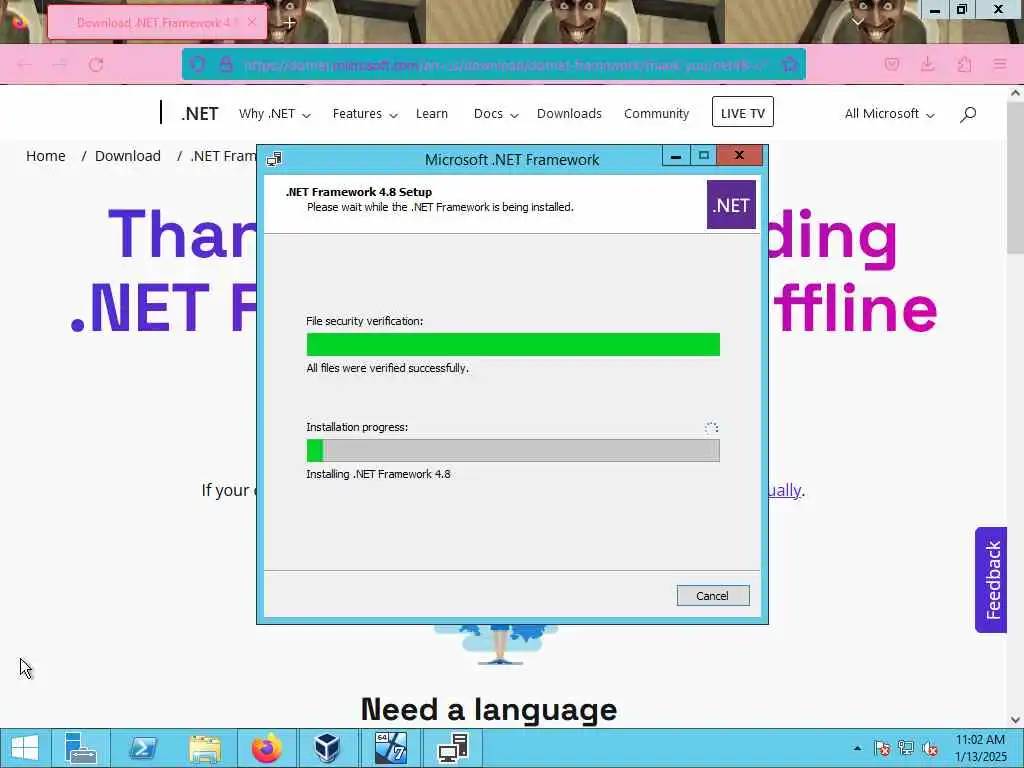
Task: Open the Firefox extensions icon
Action: point(964,64)
